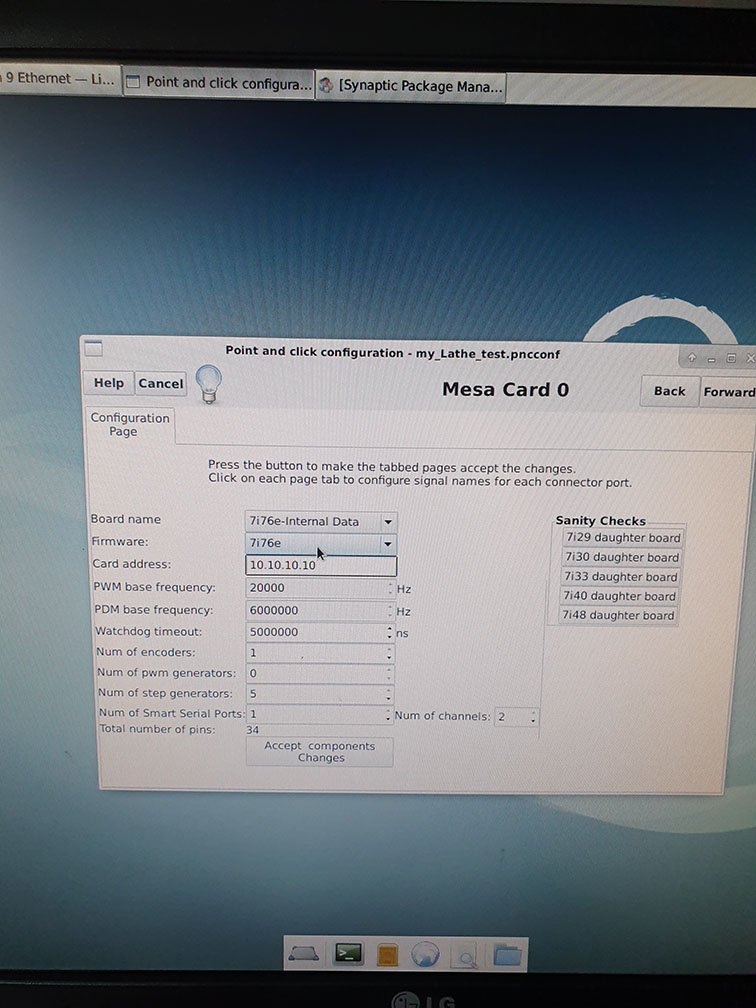This screenshot has width=756, height=1008.
Task: Click the Total number of pins value 34
Action: point(253,730)
